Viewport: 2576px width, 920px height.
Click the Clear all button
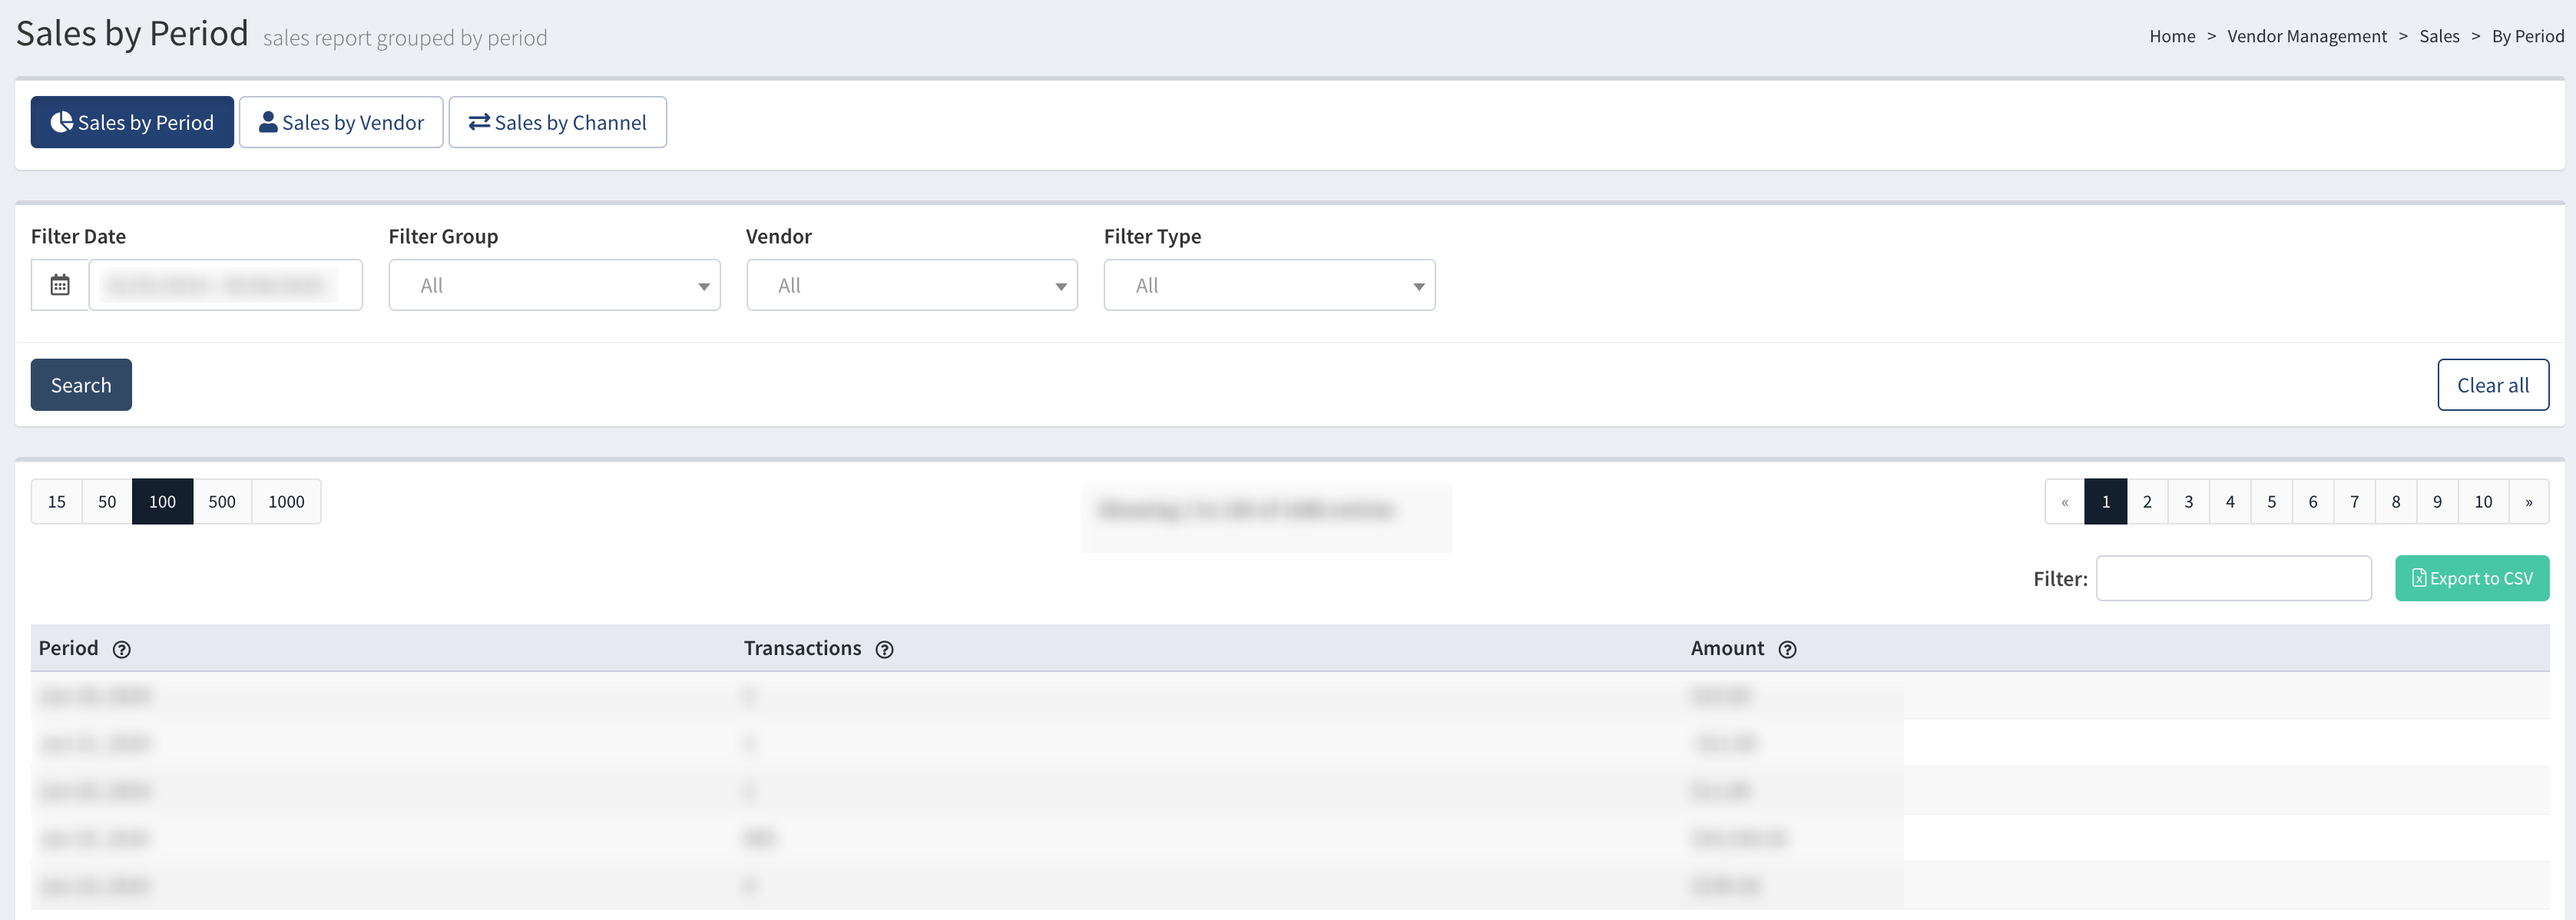[2492, 385]
